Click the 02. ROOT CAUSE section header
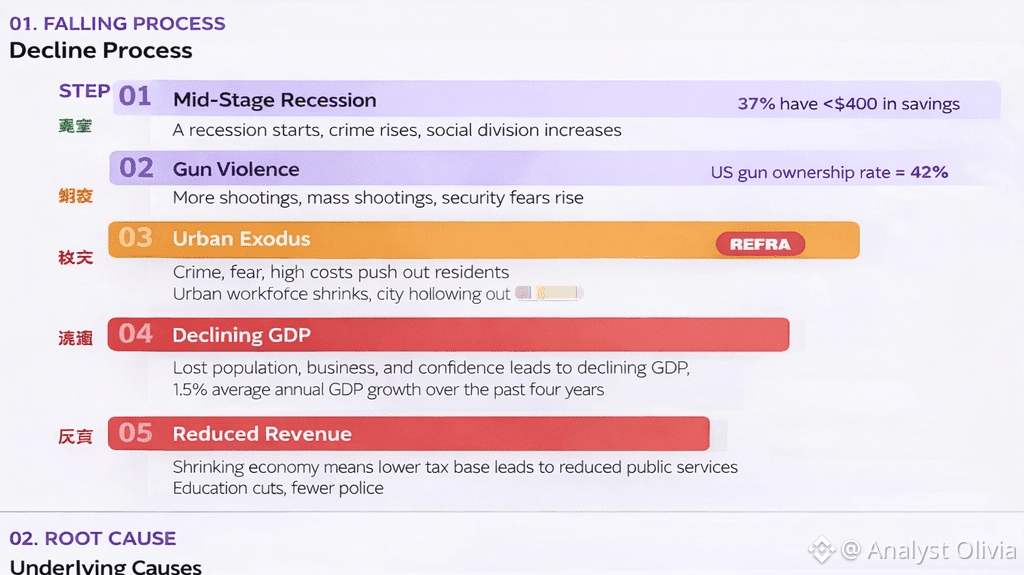This screenshot has width=1024, height=575. click(x=93, y=538)
